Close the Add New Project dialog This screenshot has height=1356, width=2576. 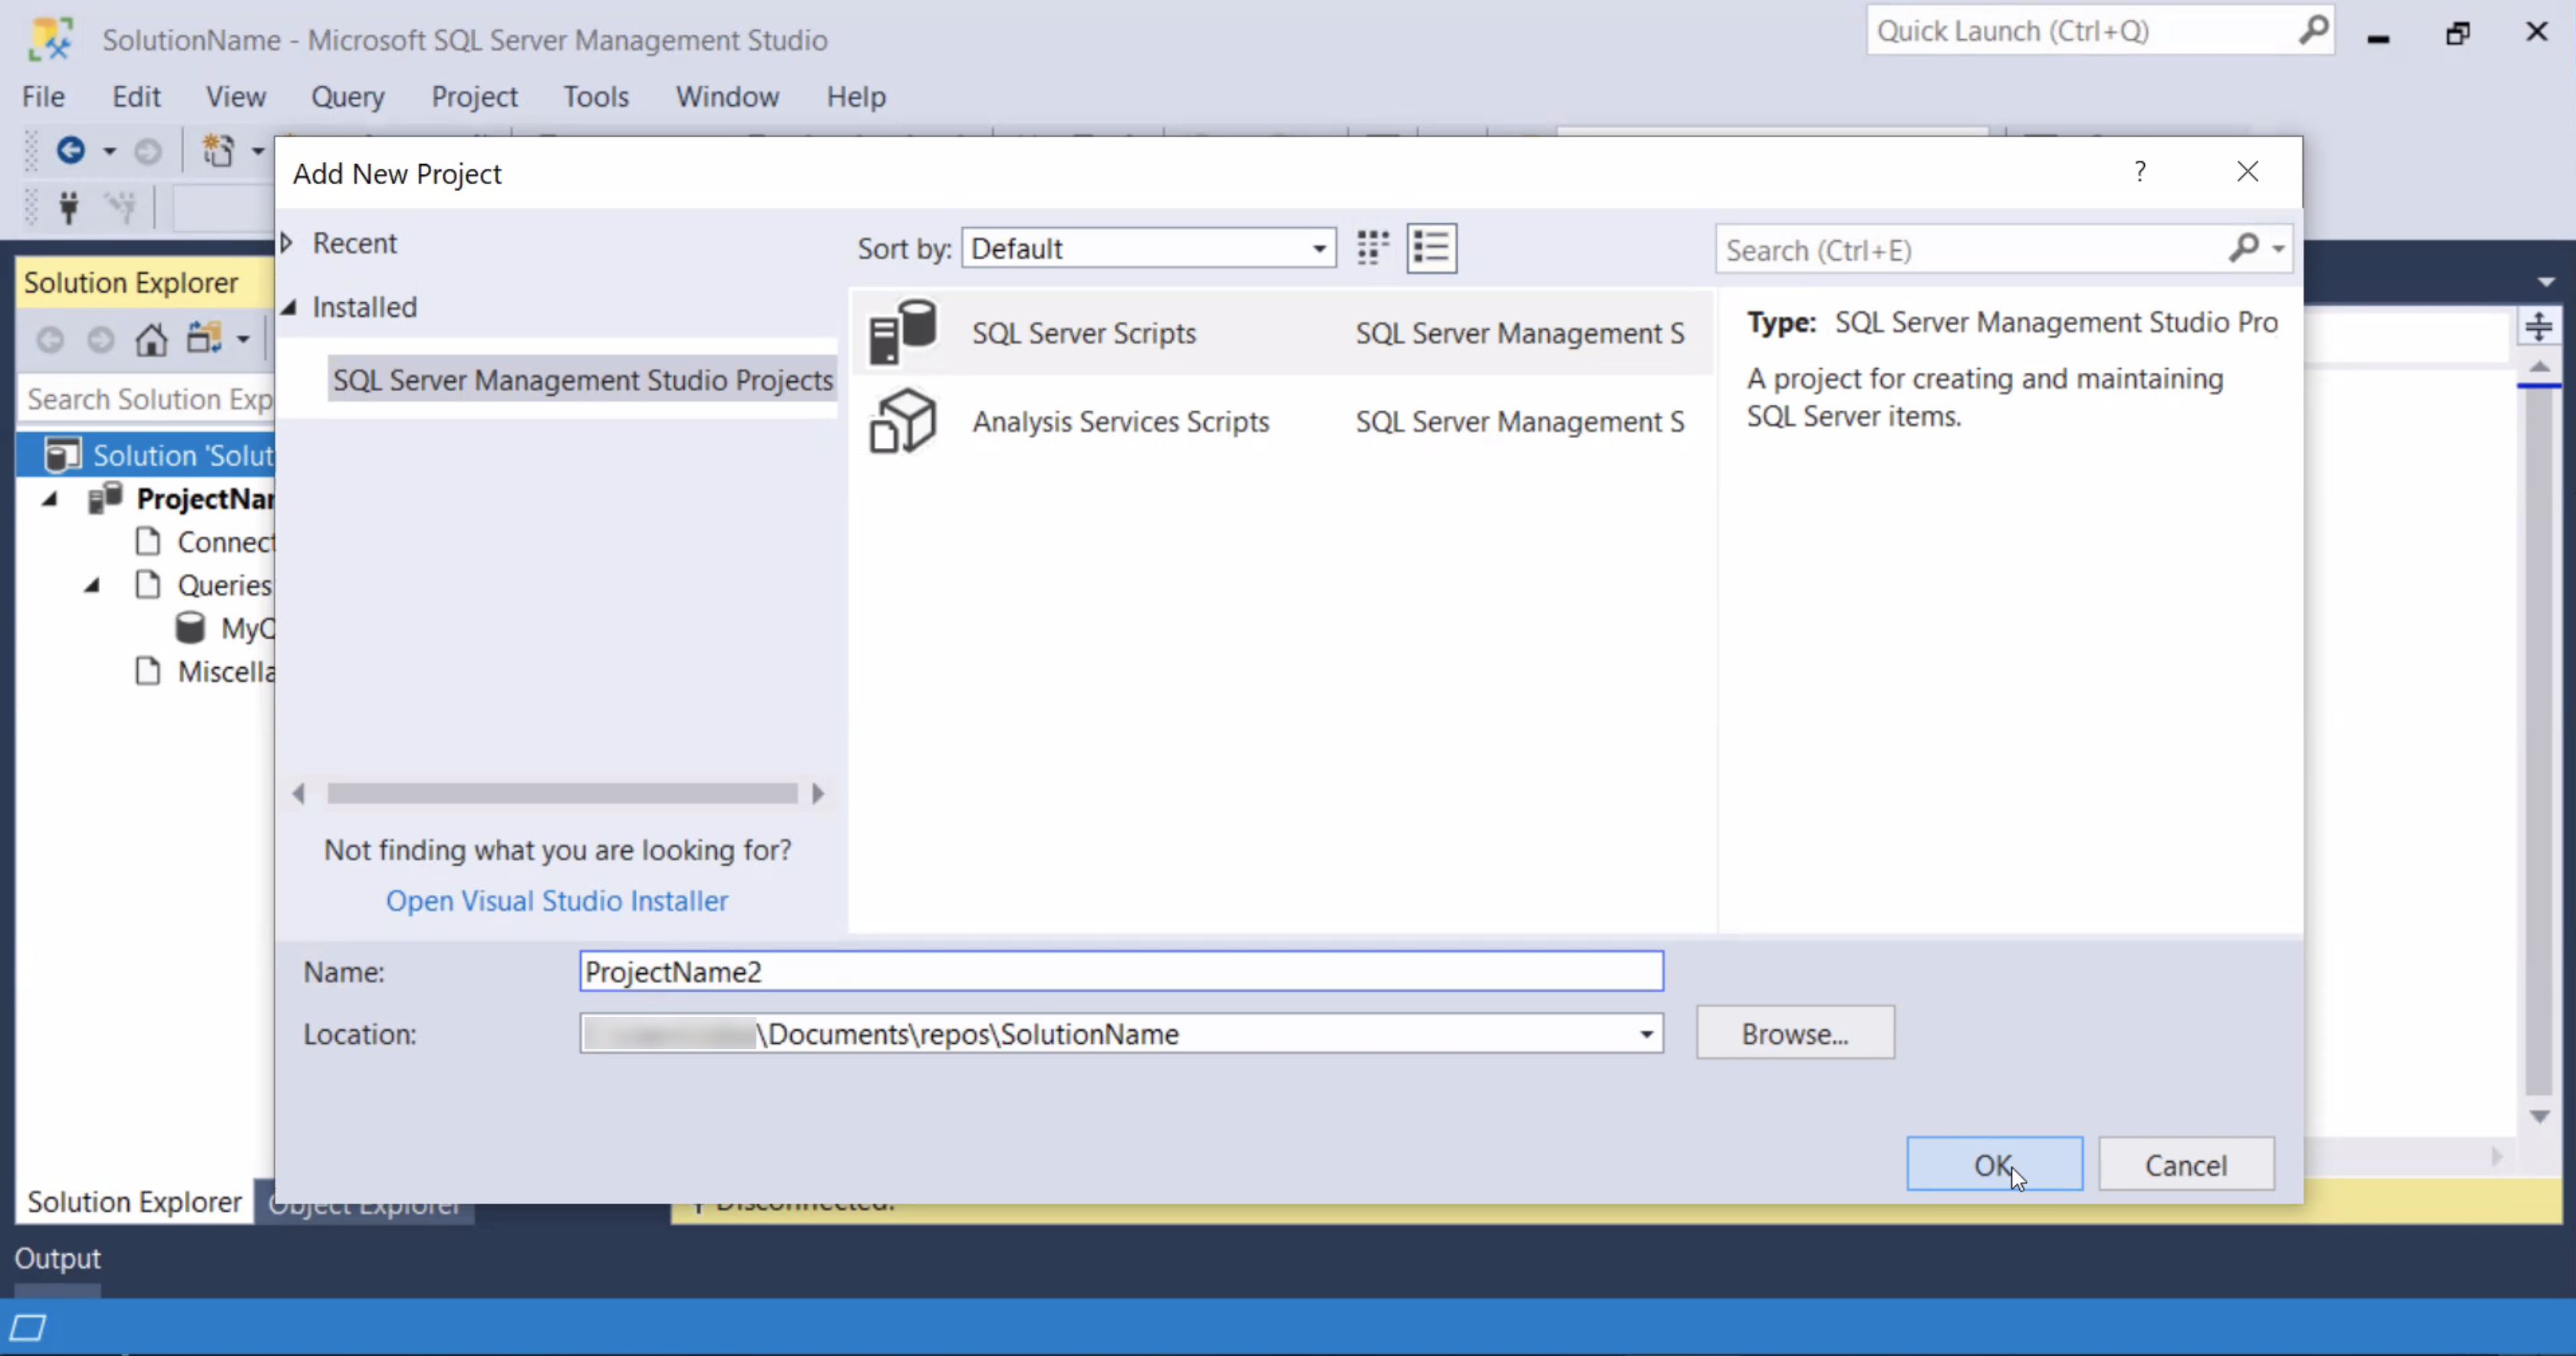coord(2248,172)
